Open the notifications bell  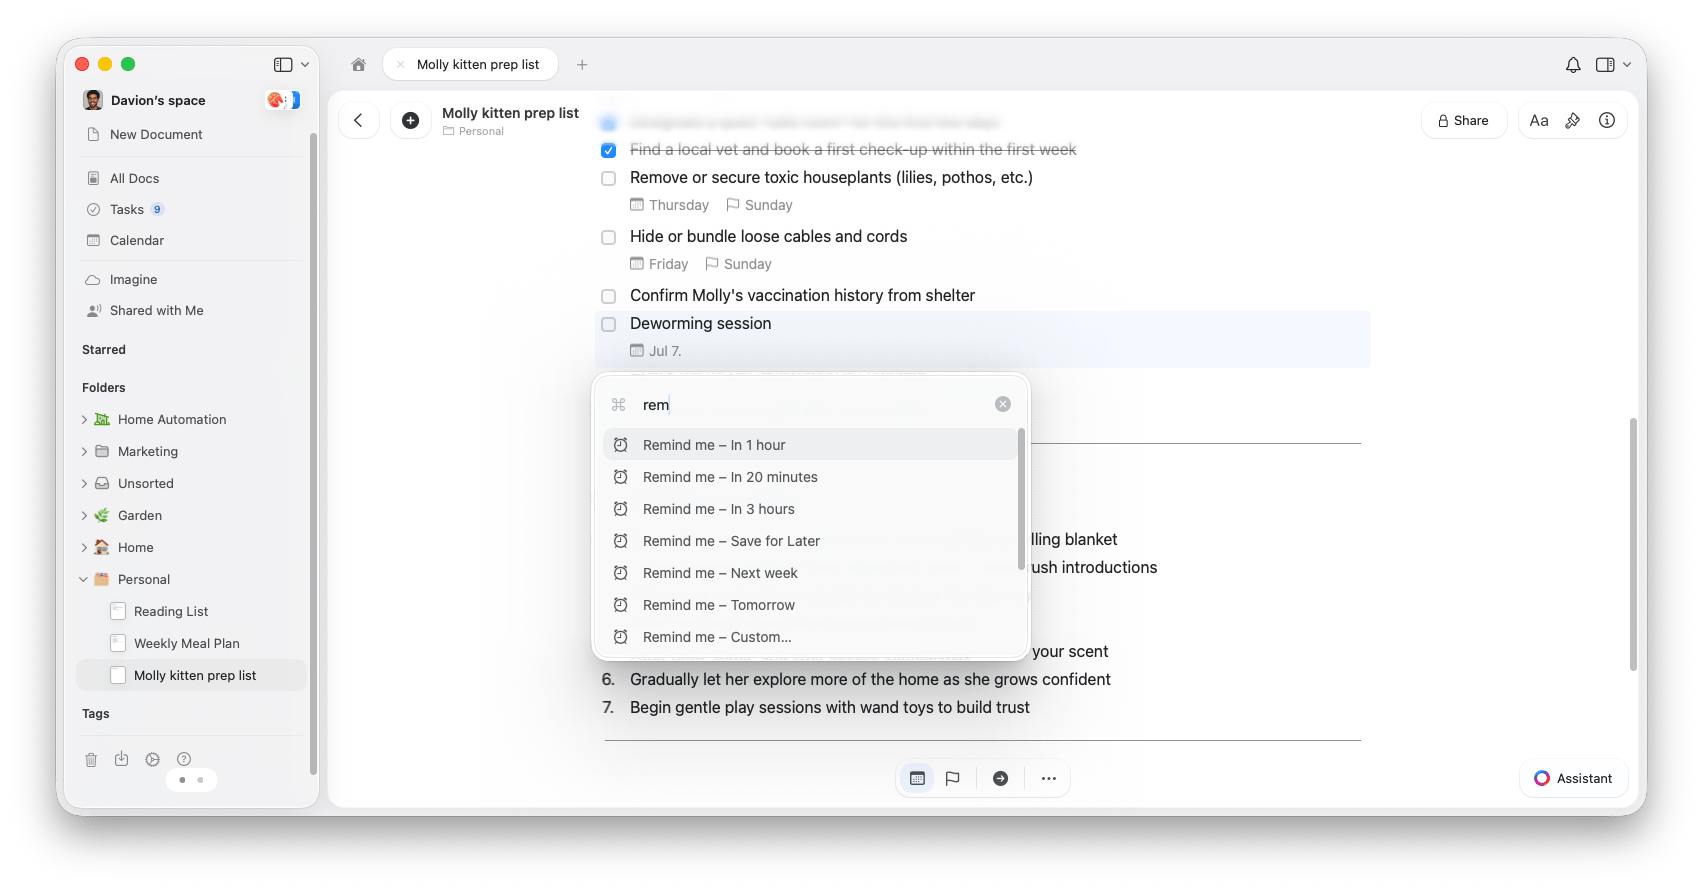coord(1573,65)
